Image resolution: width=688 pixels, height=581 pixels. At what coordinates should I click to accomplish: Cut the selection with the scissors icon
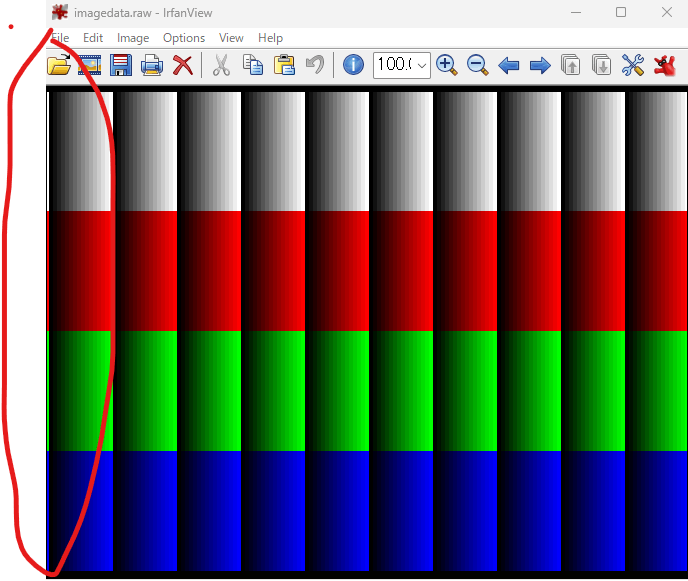click(x=221, y=65)
